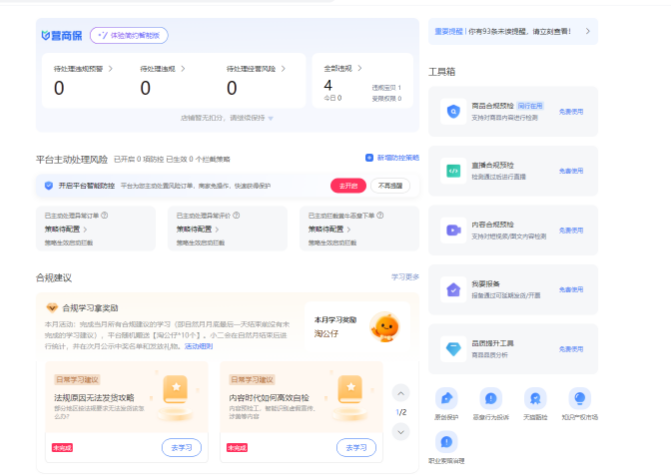Open the 品质提升工具 diamond icon
Screen dimensions: 671x475
point(453,349)
